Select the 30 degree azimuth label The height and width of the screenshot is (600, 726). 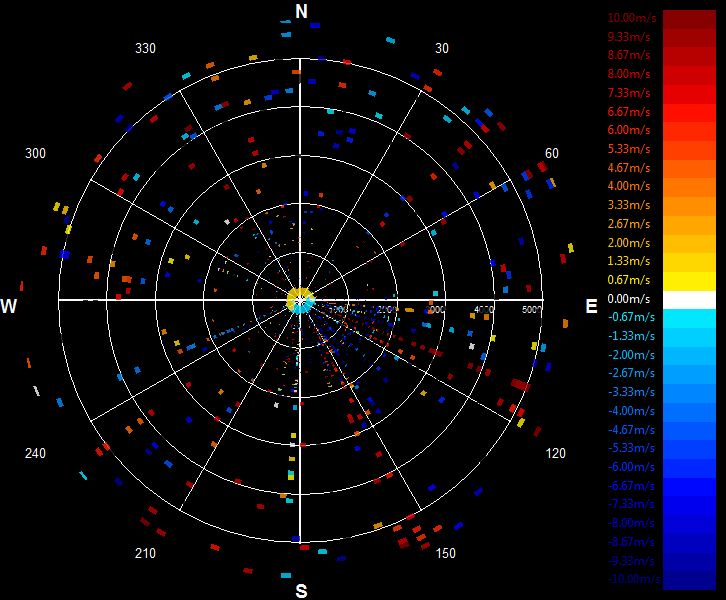pyautogui.click(x=442, y=48)
